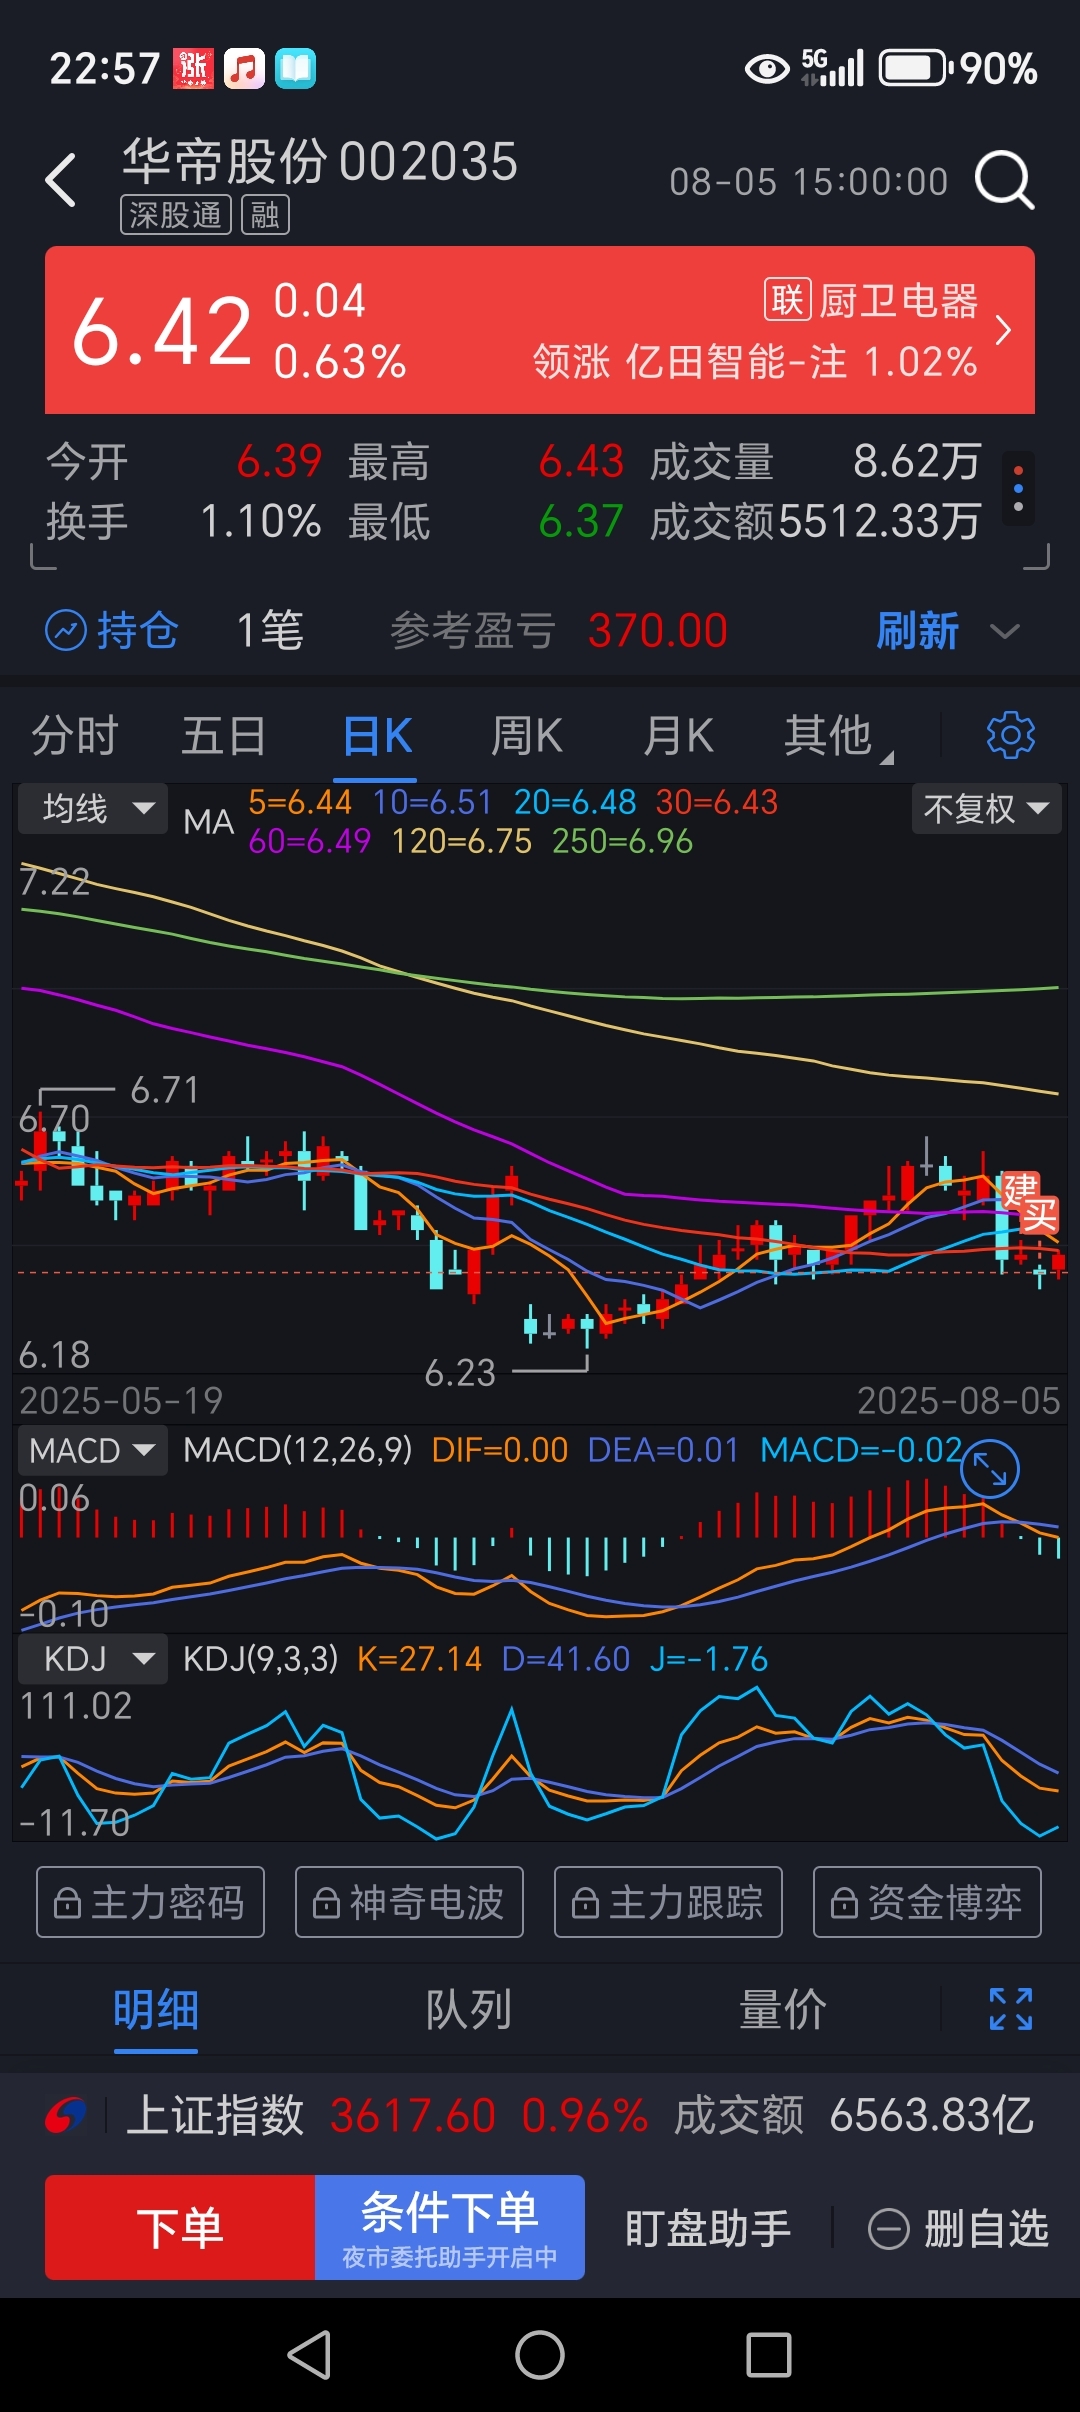Open the locked 主力密码 indicator
Image resolution: width=1080 pixels, height=2412 pixels.
coord(151,1902)
